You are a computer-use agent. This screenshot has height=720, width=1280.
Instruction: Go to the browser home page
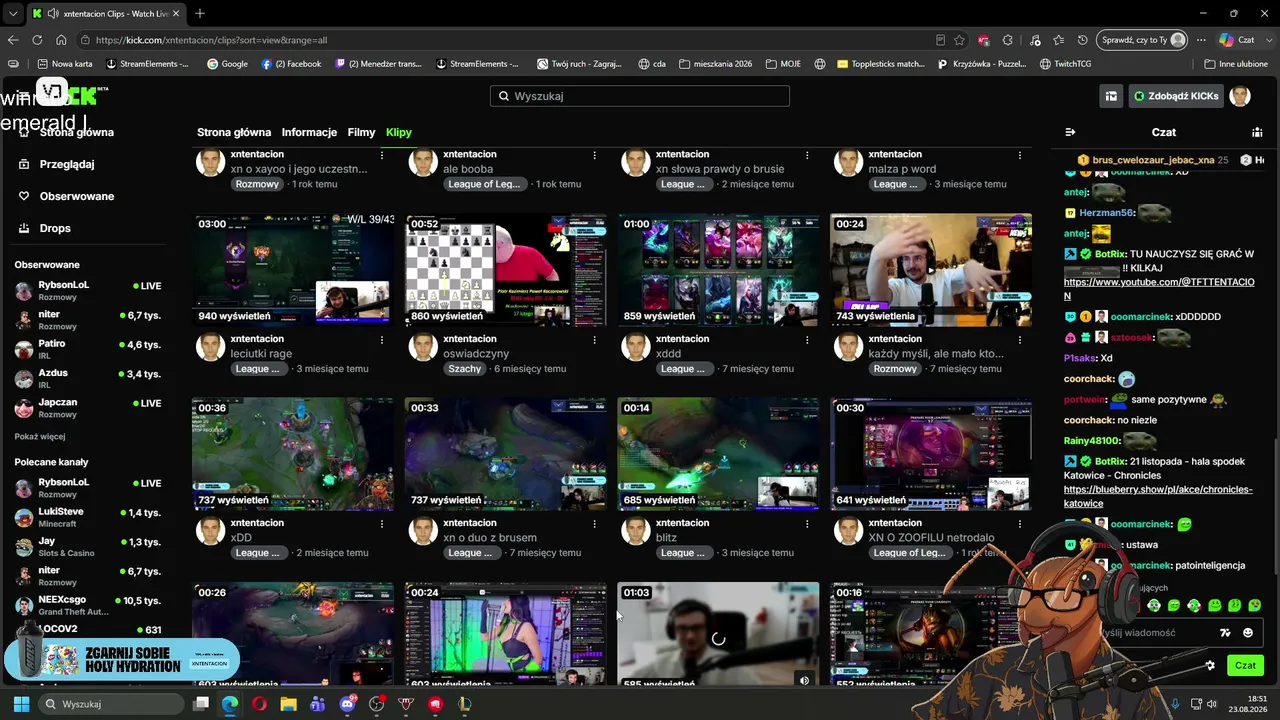tap(61, 40)
